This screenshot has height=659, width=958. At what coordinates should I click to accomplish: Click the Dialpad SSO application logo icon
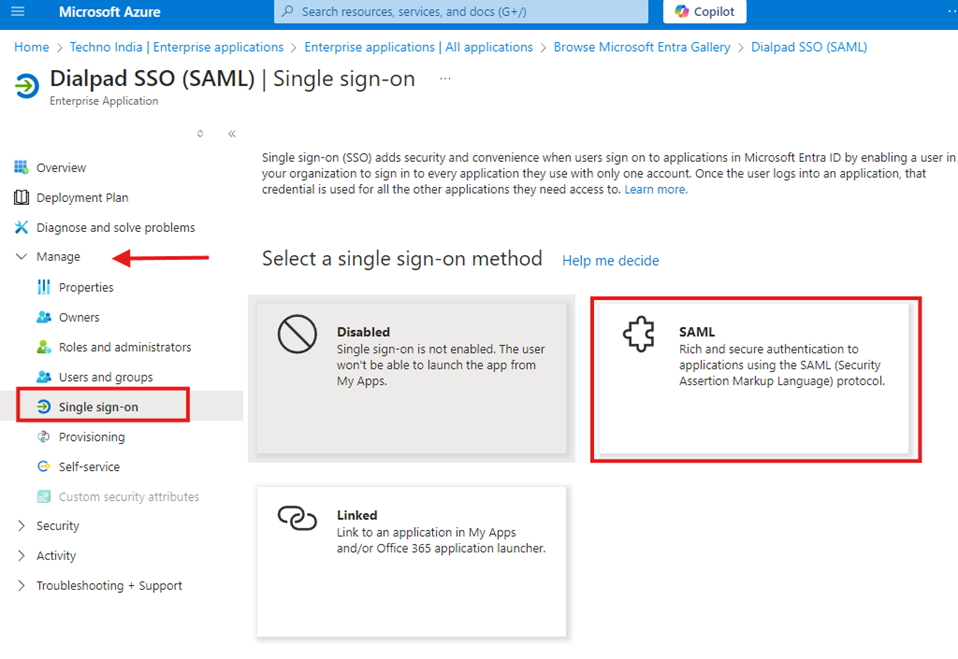[27, 86]
